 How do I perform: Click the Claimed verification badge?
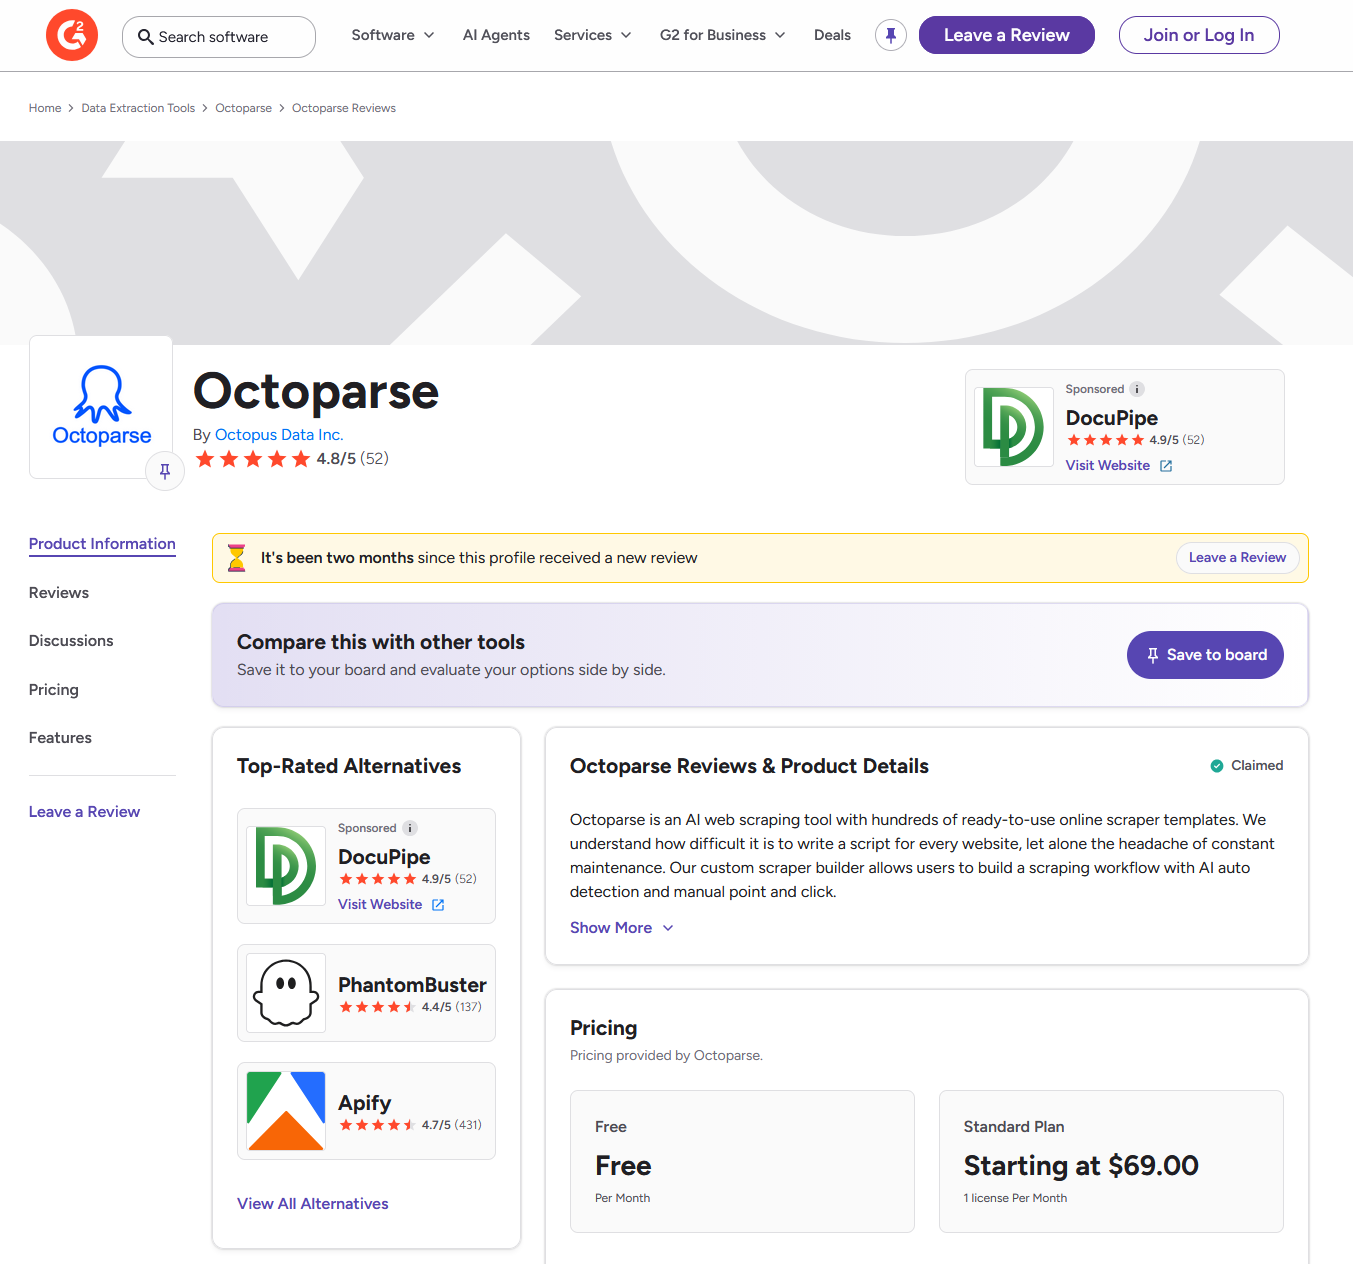[x=1217, y=765]
